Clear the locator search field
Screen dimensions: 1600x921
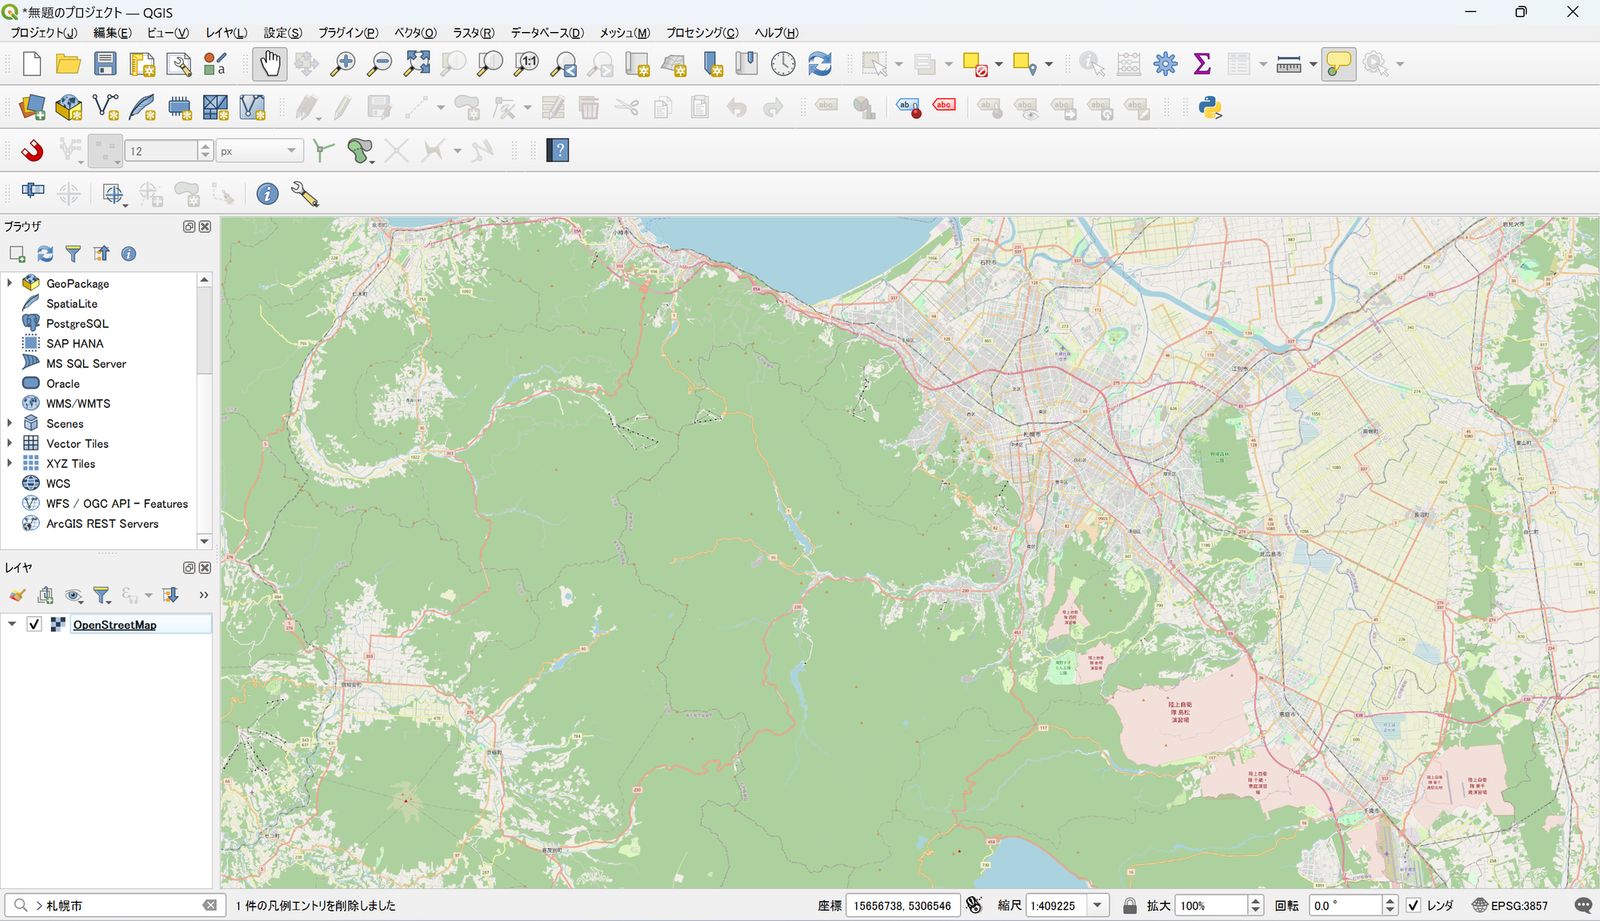[209, 905]
